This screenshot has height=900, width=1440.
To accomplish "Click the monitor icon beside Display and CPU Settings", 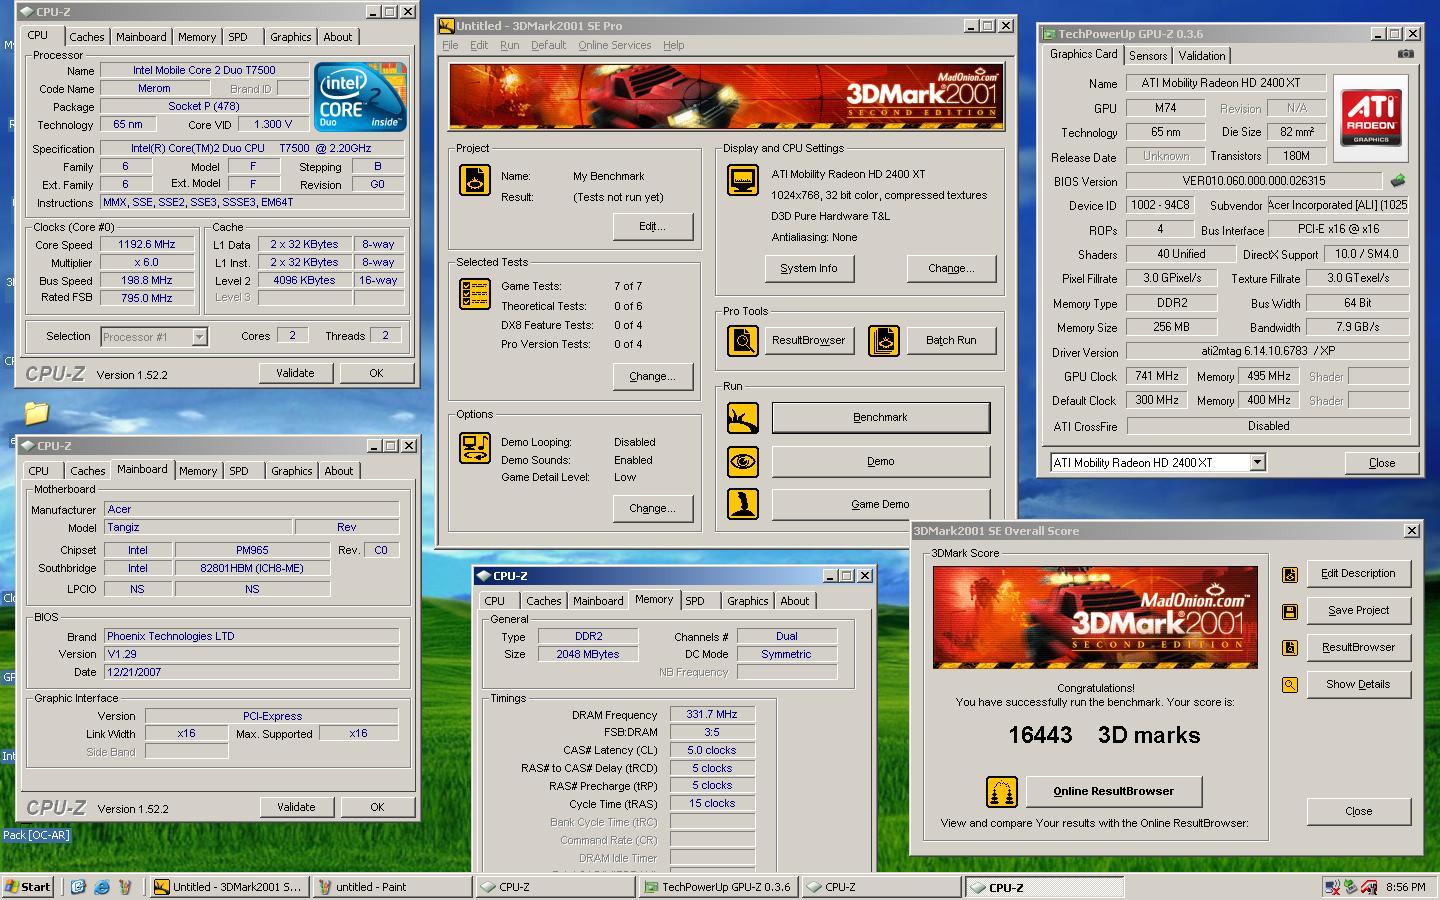I will pos(743,180).
